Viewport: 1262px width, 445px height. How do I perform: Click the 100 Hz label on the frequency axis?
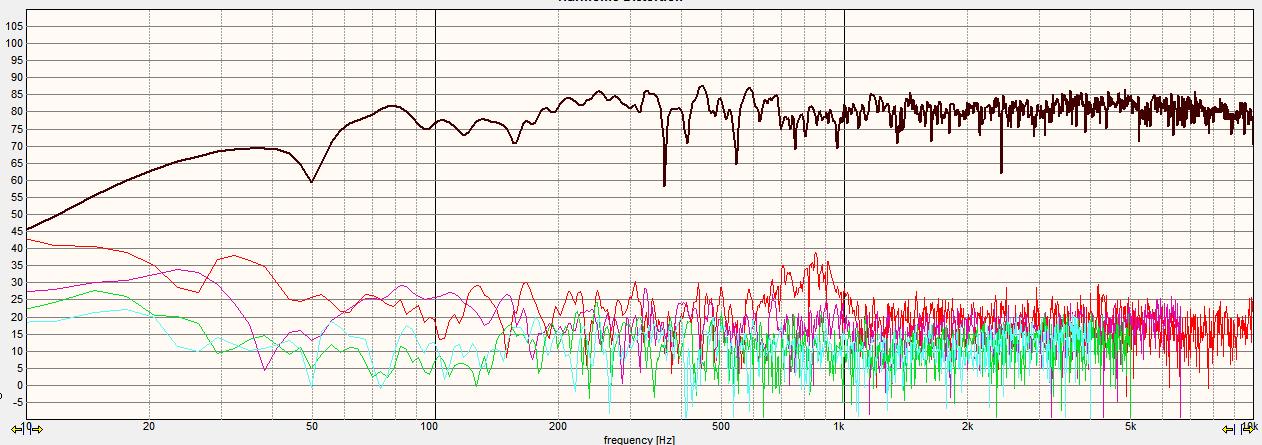coord(429,427)
